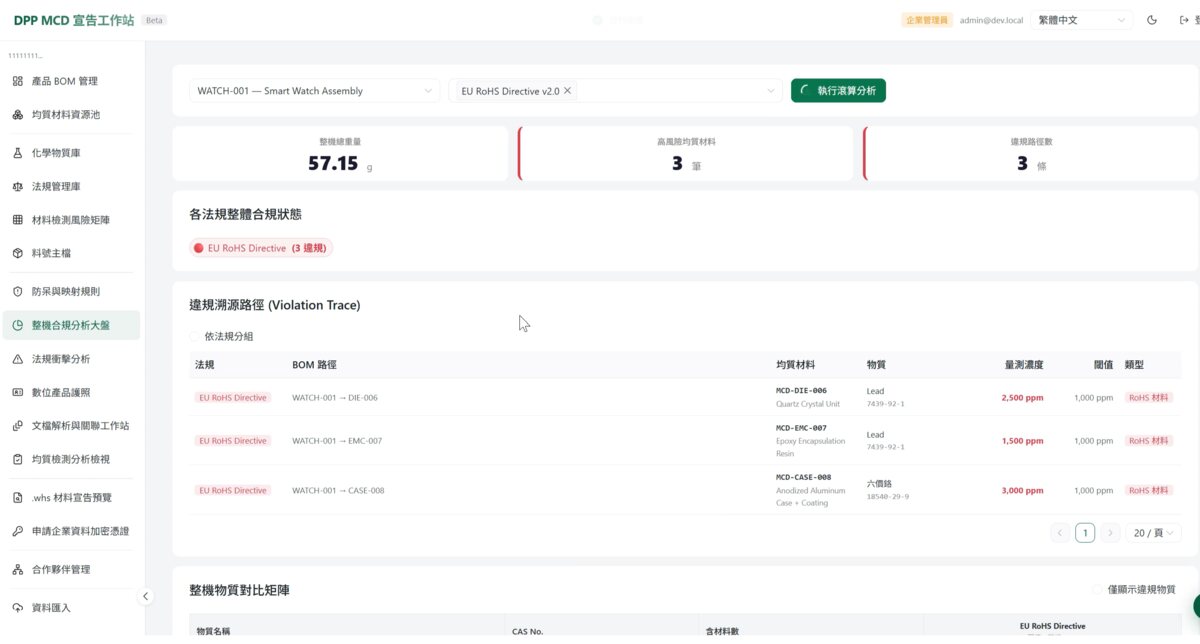Click the flask icon for 化學物質庫
Viewport: 1200px width, 644px height.
point(18,154)
